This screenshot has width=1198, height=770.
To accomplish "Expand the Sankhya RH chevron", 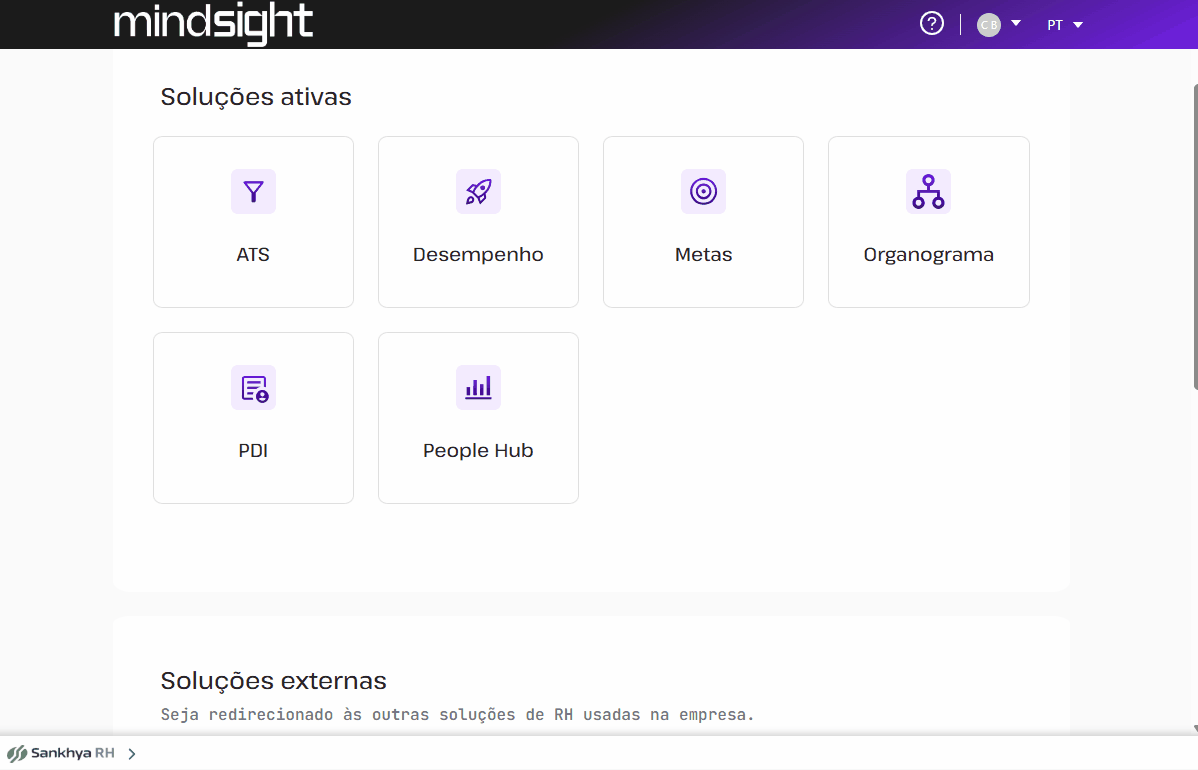I will click(x=132, y=754).
